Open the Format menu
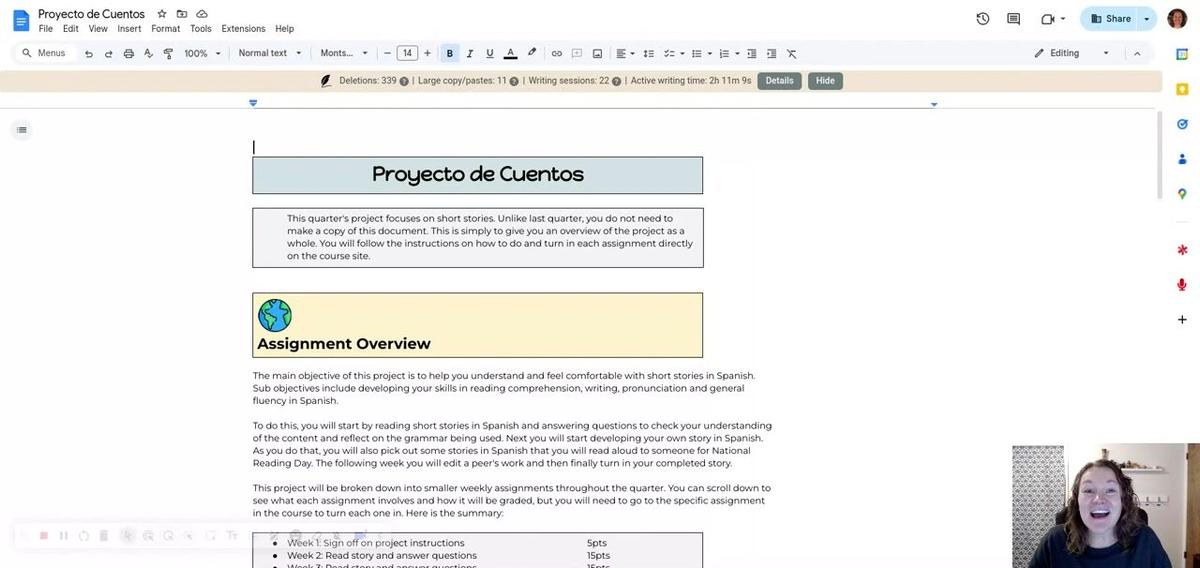This screenshot has height=568, width=1200. [166, 29]
